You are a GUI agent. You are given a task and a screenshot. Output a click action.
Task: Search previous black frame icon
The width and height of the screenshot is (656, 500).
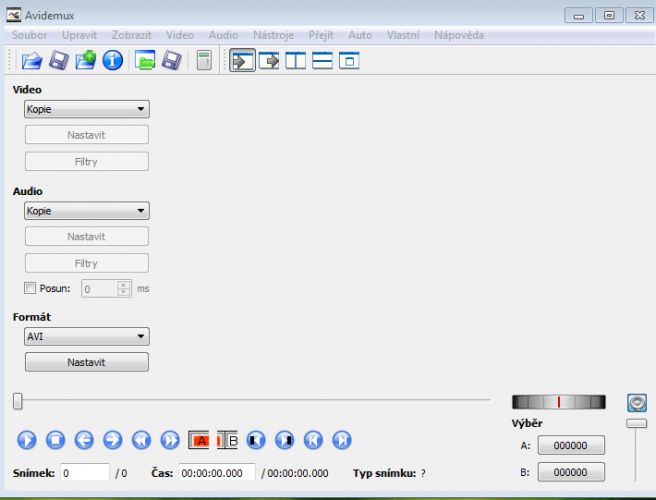point(256,440)
